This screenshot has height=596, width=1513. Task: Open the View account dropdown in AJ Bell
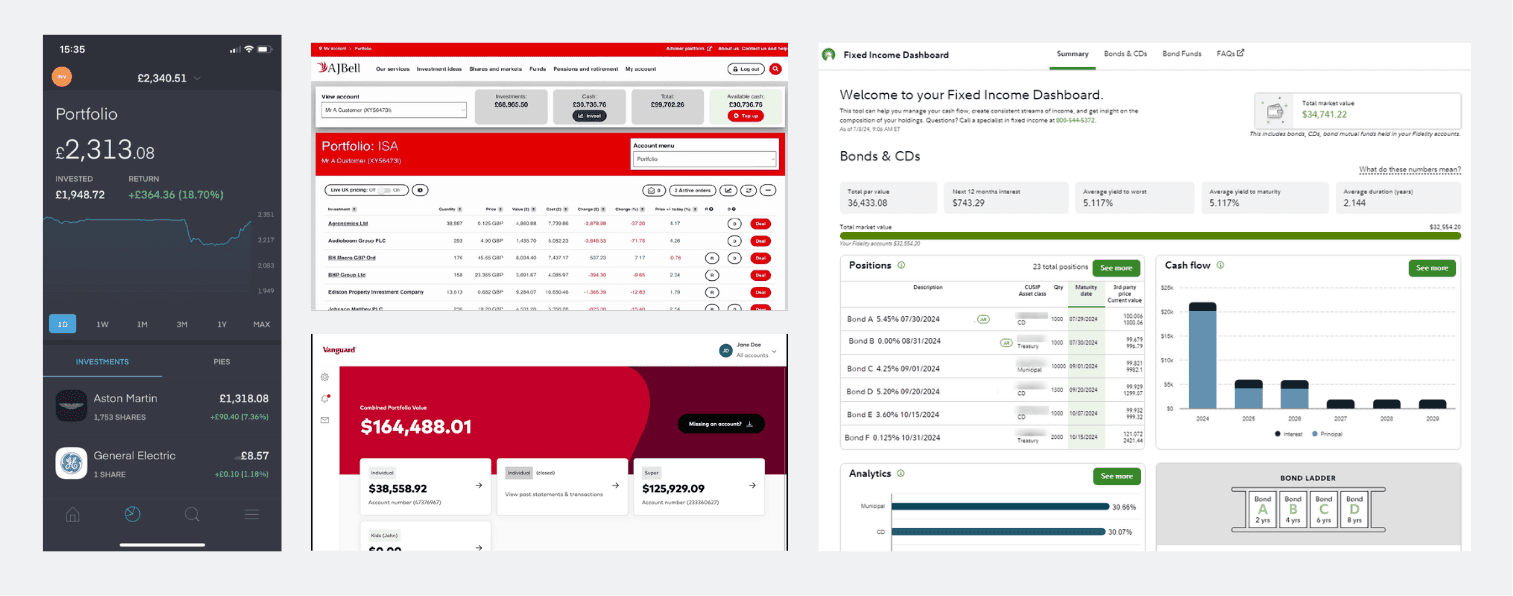(x=394, y=109)
